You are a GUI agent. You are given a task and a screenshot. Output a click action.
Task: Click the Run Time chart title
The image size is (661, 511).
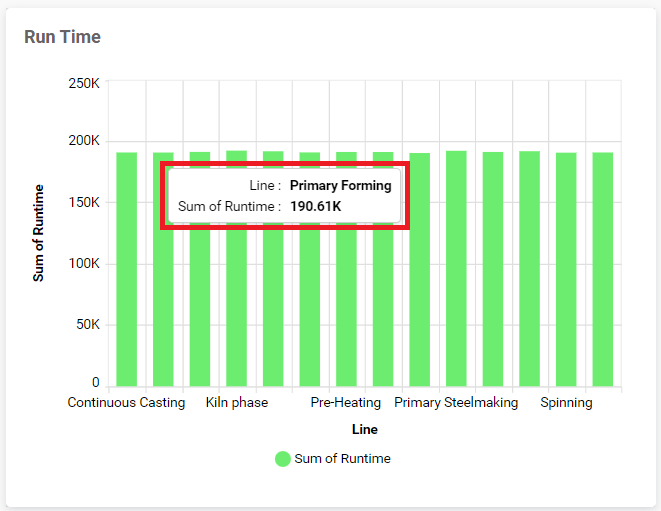coord(62,37)
